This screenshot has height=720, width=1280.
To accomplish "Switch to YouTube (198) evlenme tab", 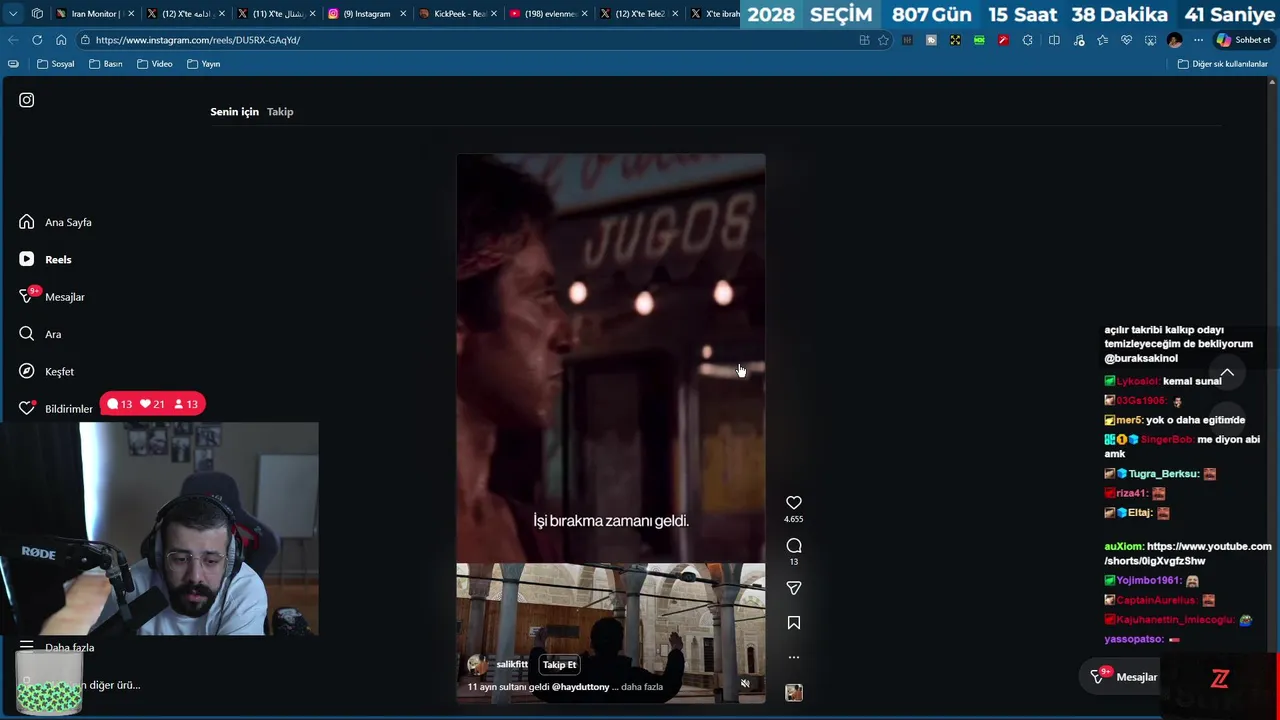I will (547, 14).
